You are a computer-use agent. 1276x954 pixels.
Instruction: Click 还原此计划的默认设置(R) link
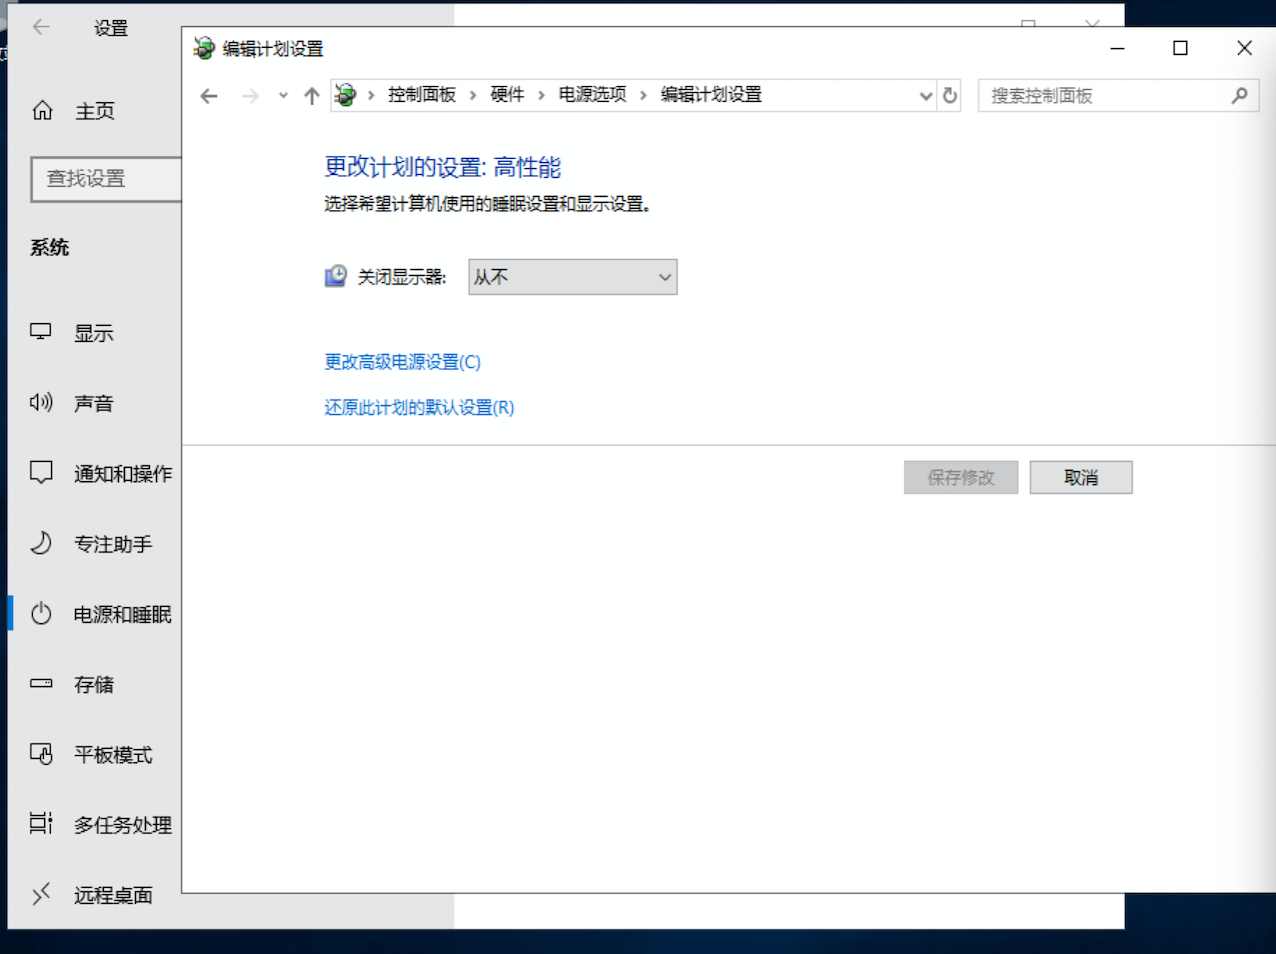419,407
